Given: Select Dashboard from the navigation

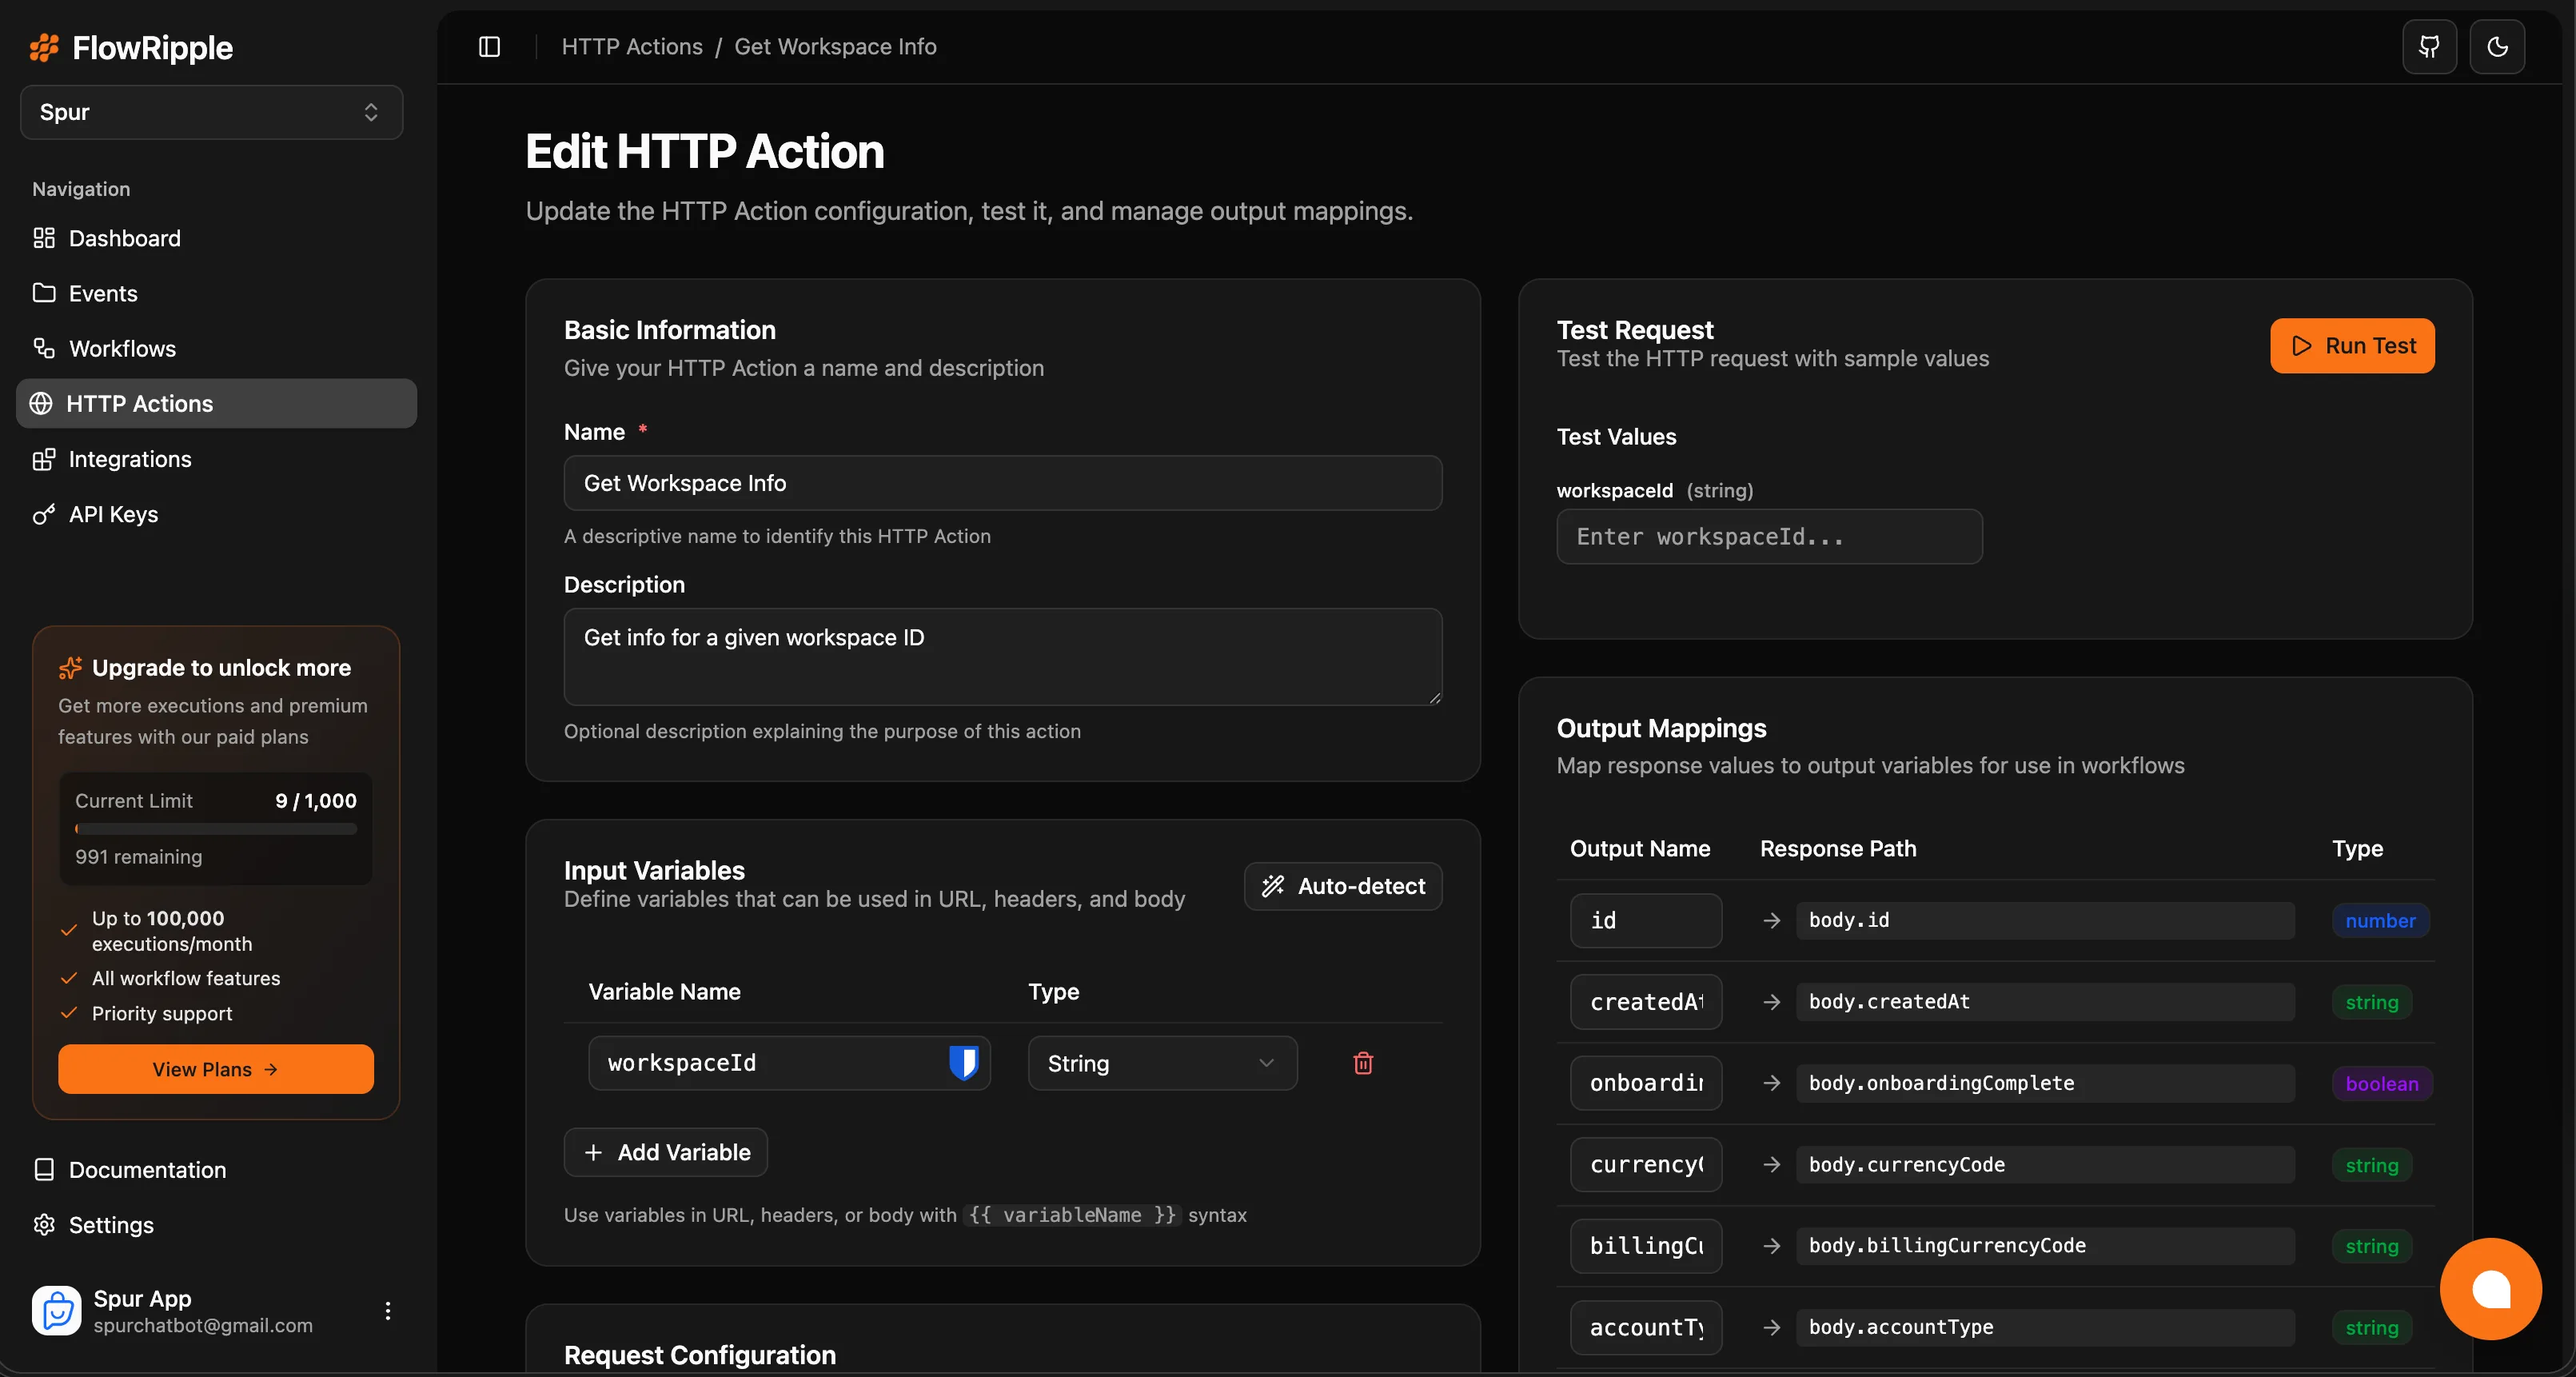Looking at the screenshot, I should pos(124,238).
